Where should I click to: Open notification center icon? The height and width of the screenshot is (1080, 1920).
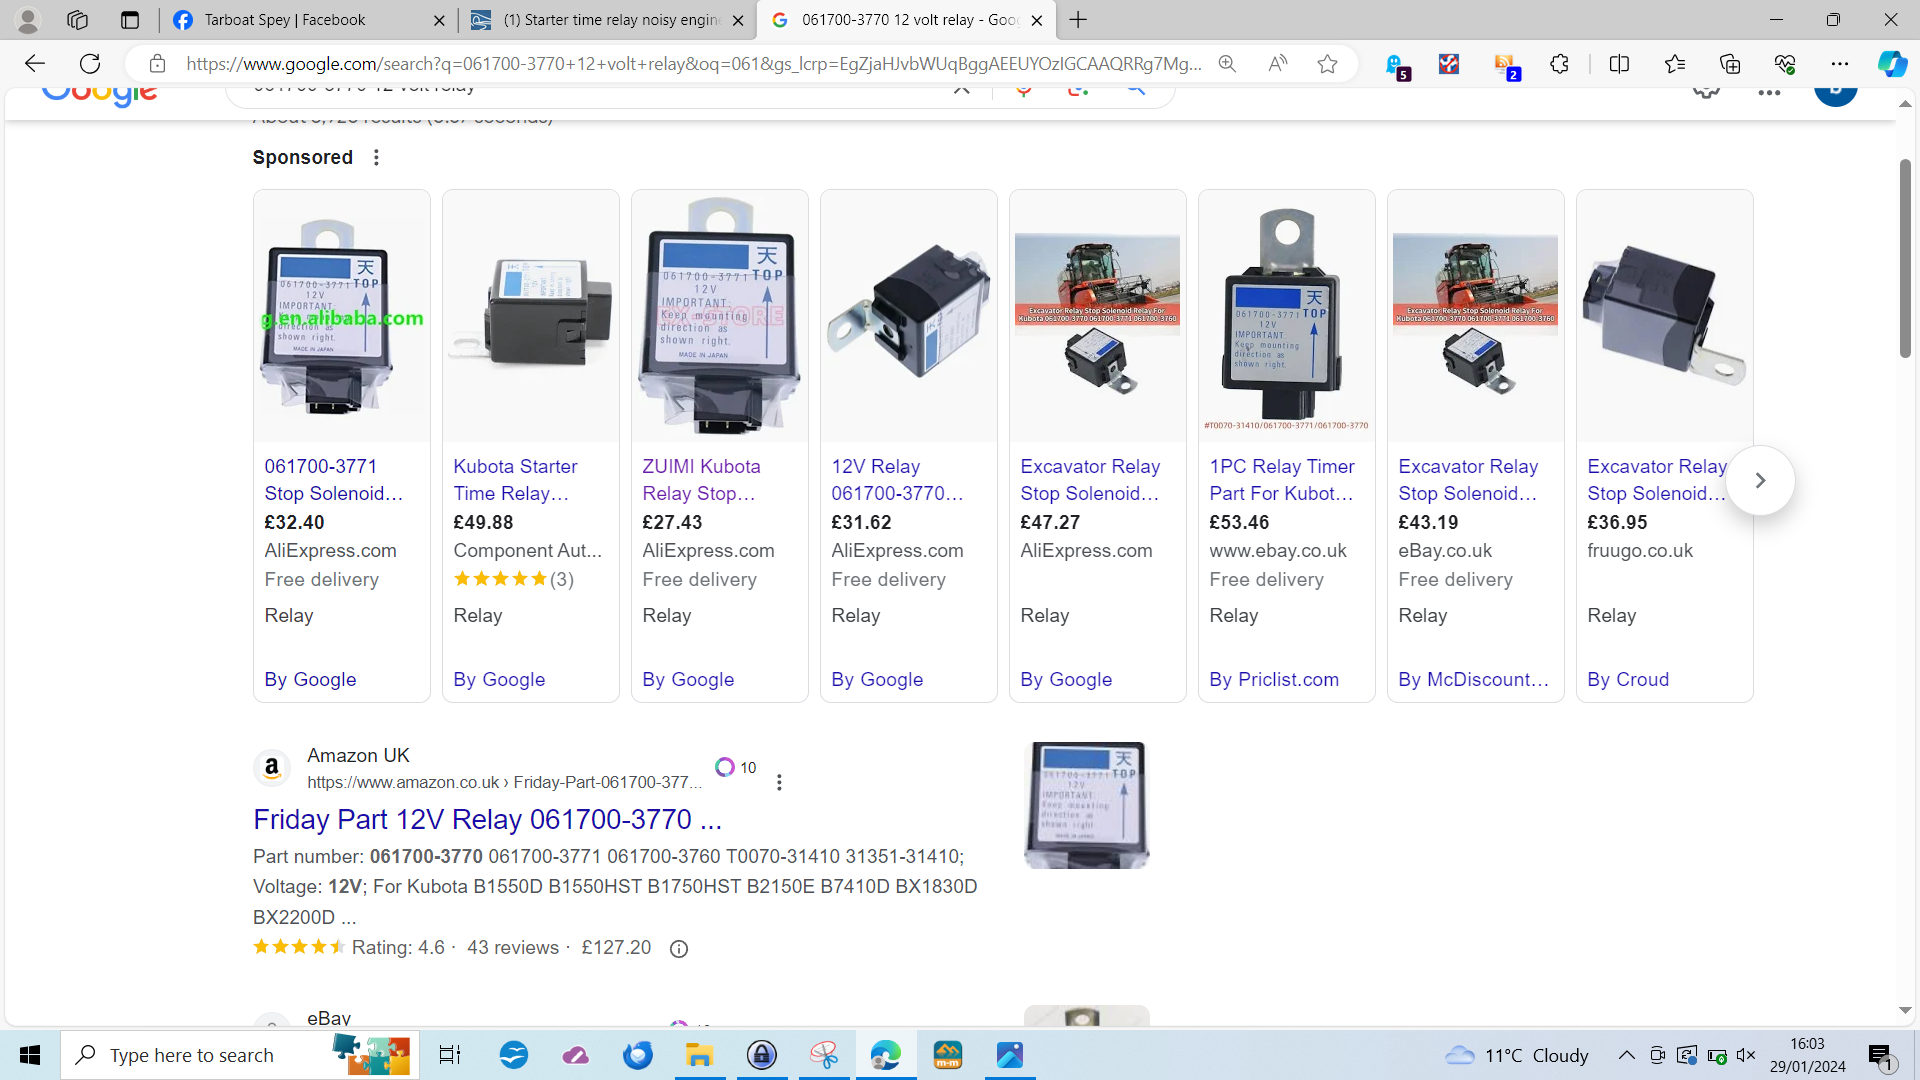[1881, 1056]
